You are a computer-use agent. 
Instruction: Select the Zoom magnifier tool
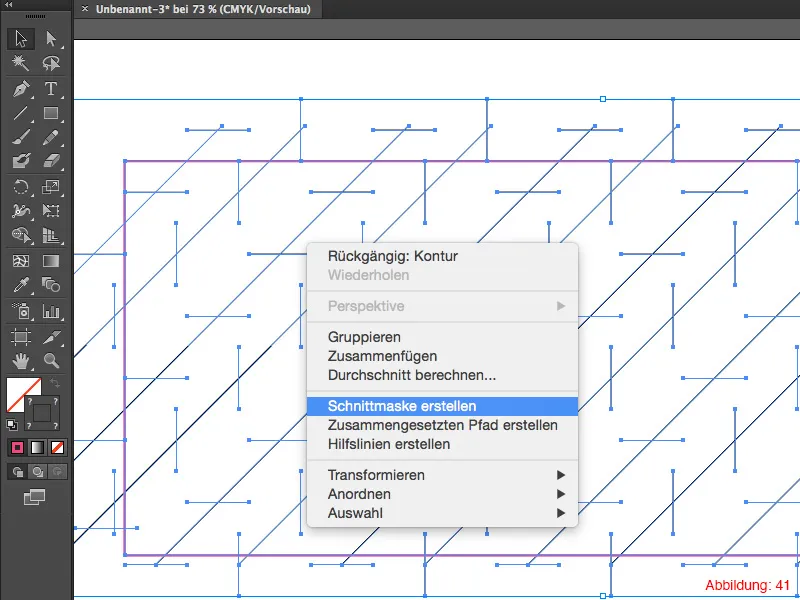point(51,361)
